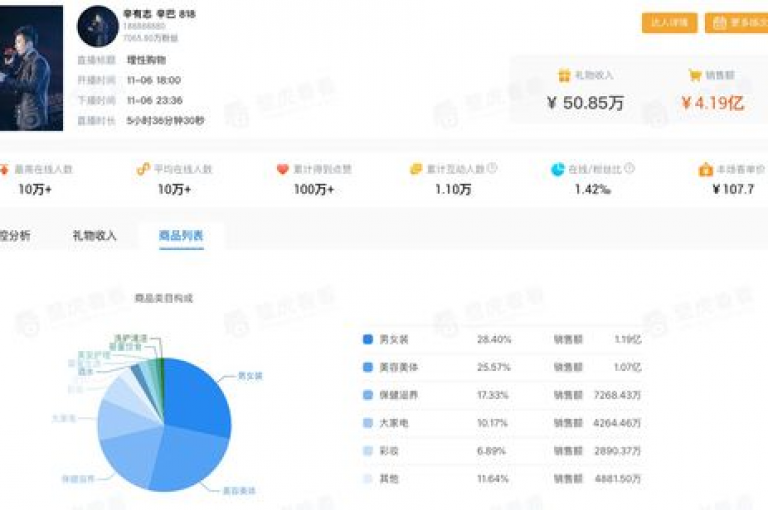Image resolution: width=768 pixels, height=510 pixels.
Task: Switch to the 礼物收入 tab
Action: click(x=95, y=236)
